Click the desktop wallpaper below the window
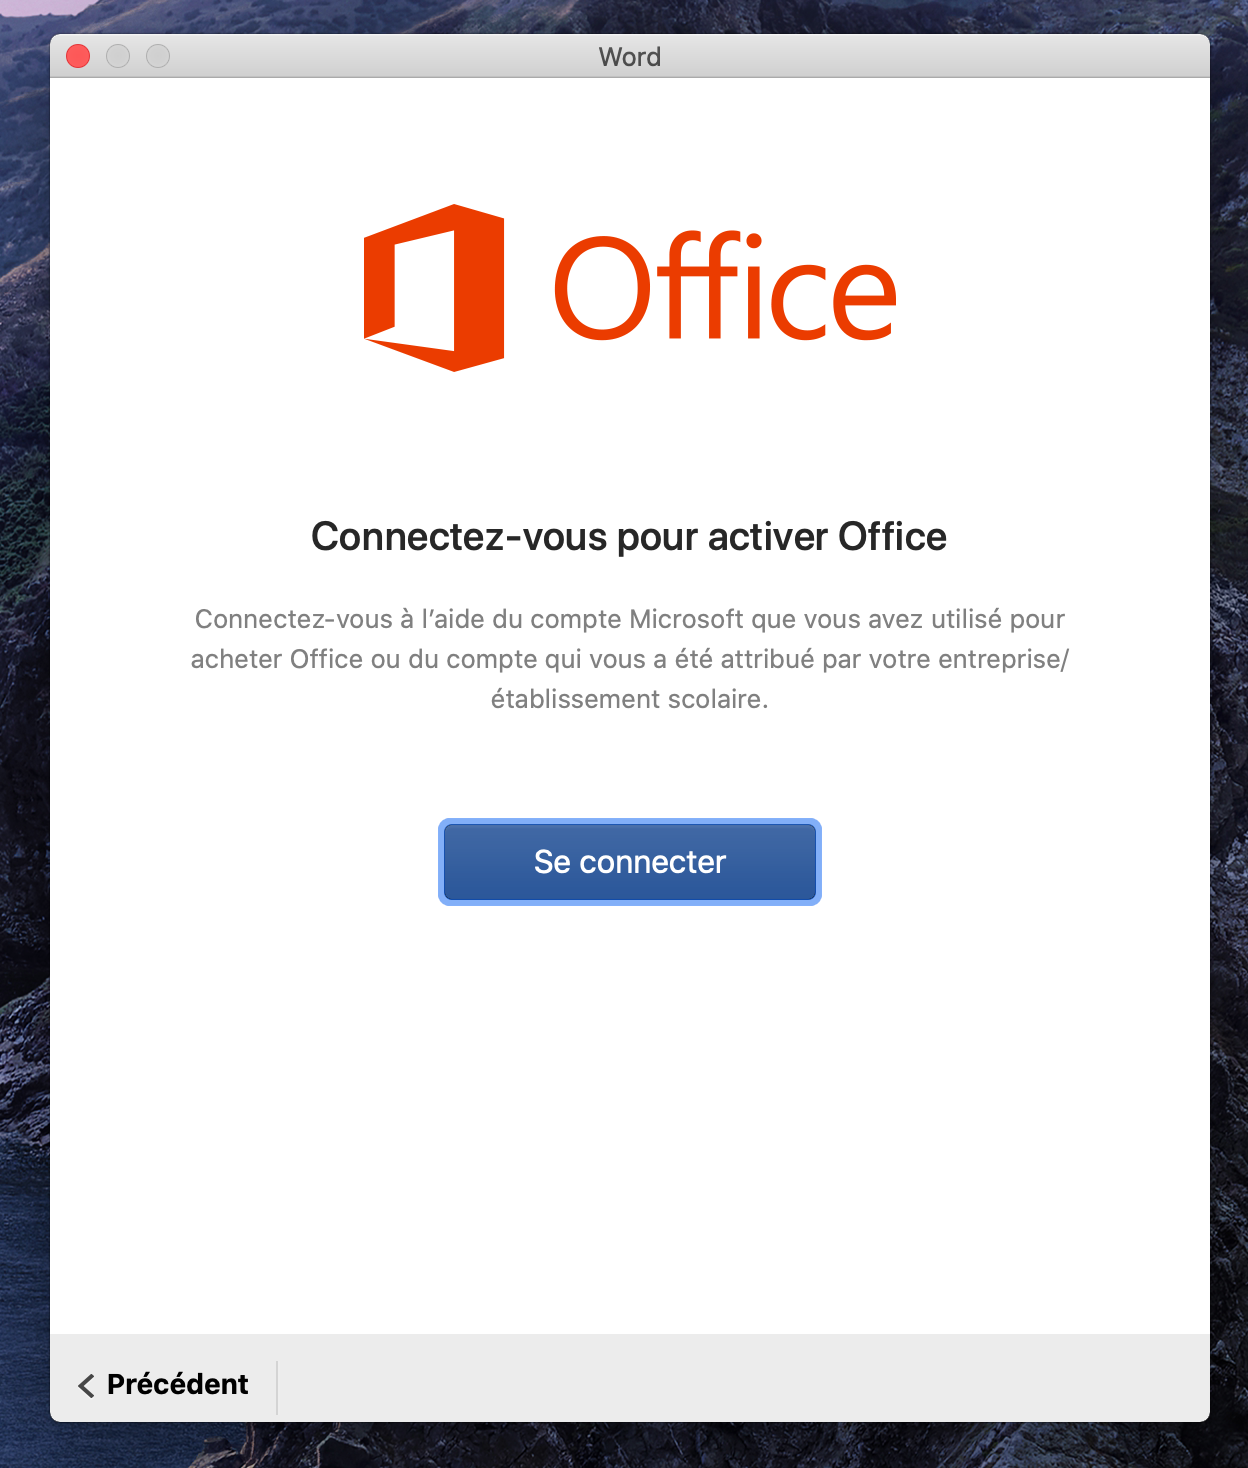This screenshot has height=1468, width=1248. 629,1446
